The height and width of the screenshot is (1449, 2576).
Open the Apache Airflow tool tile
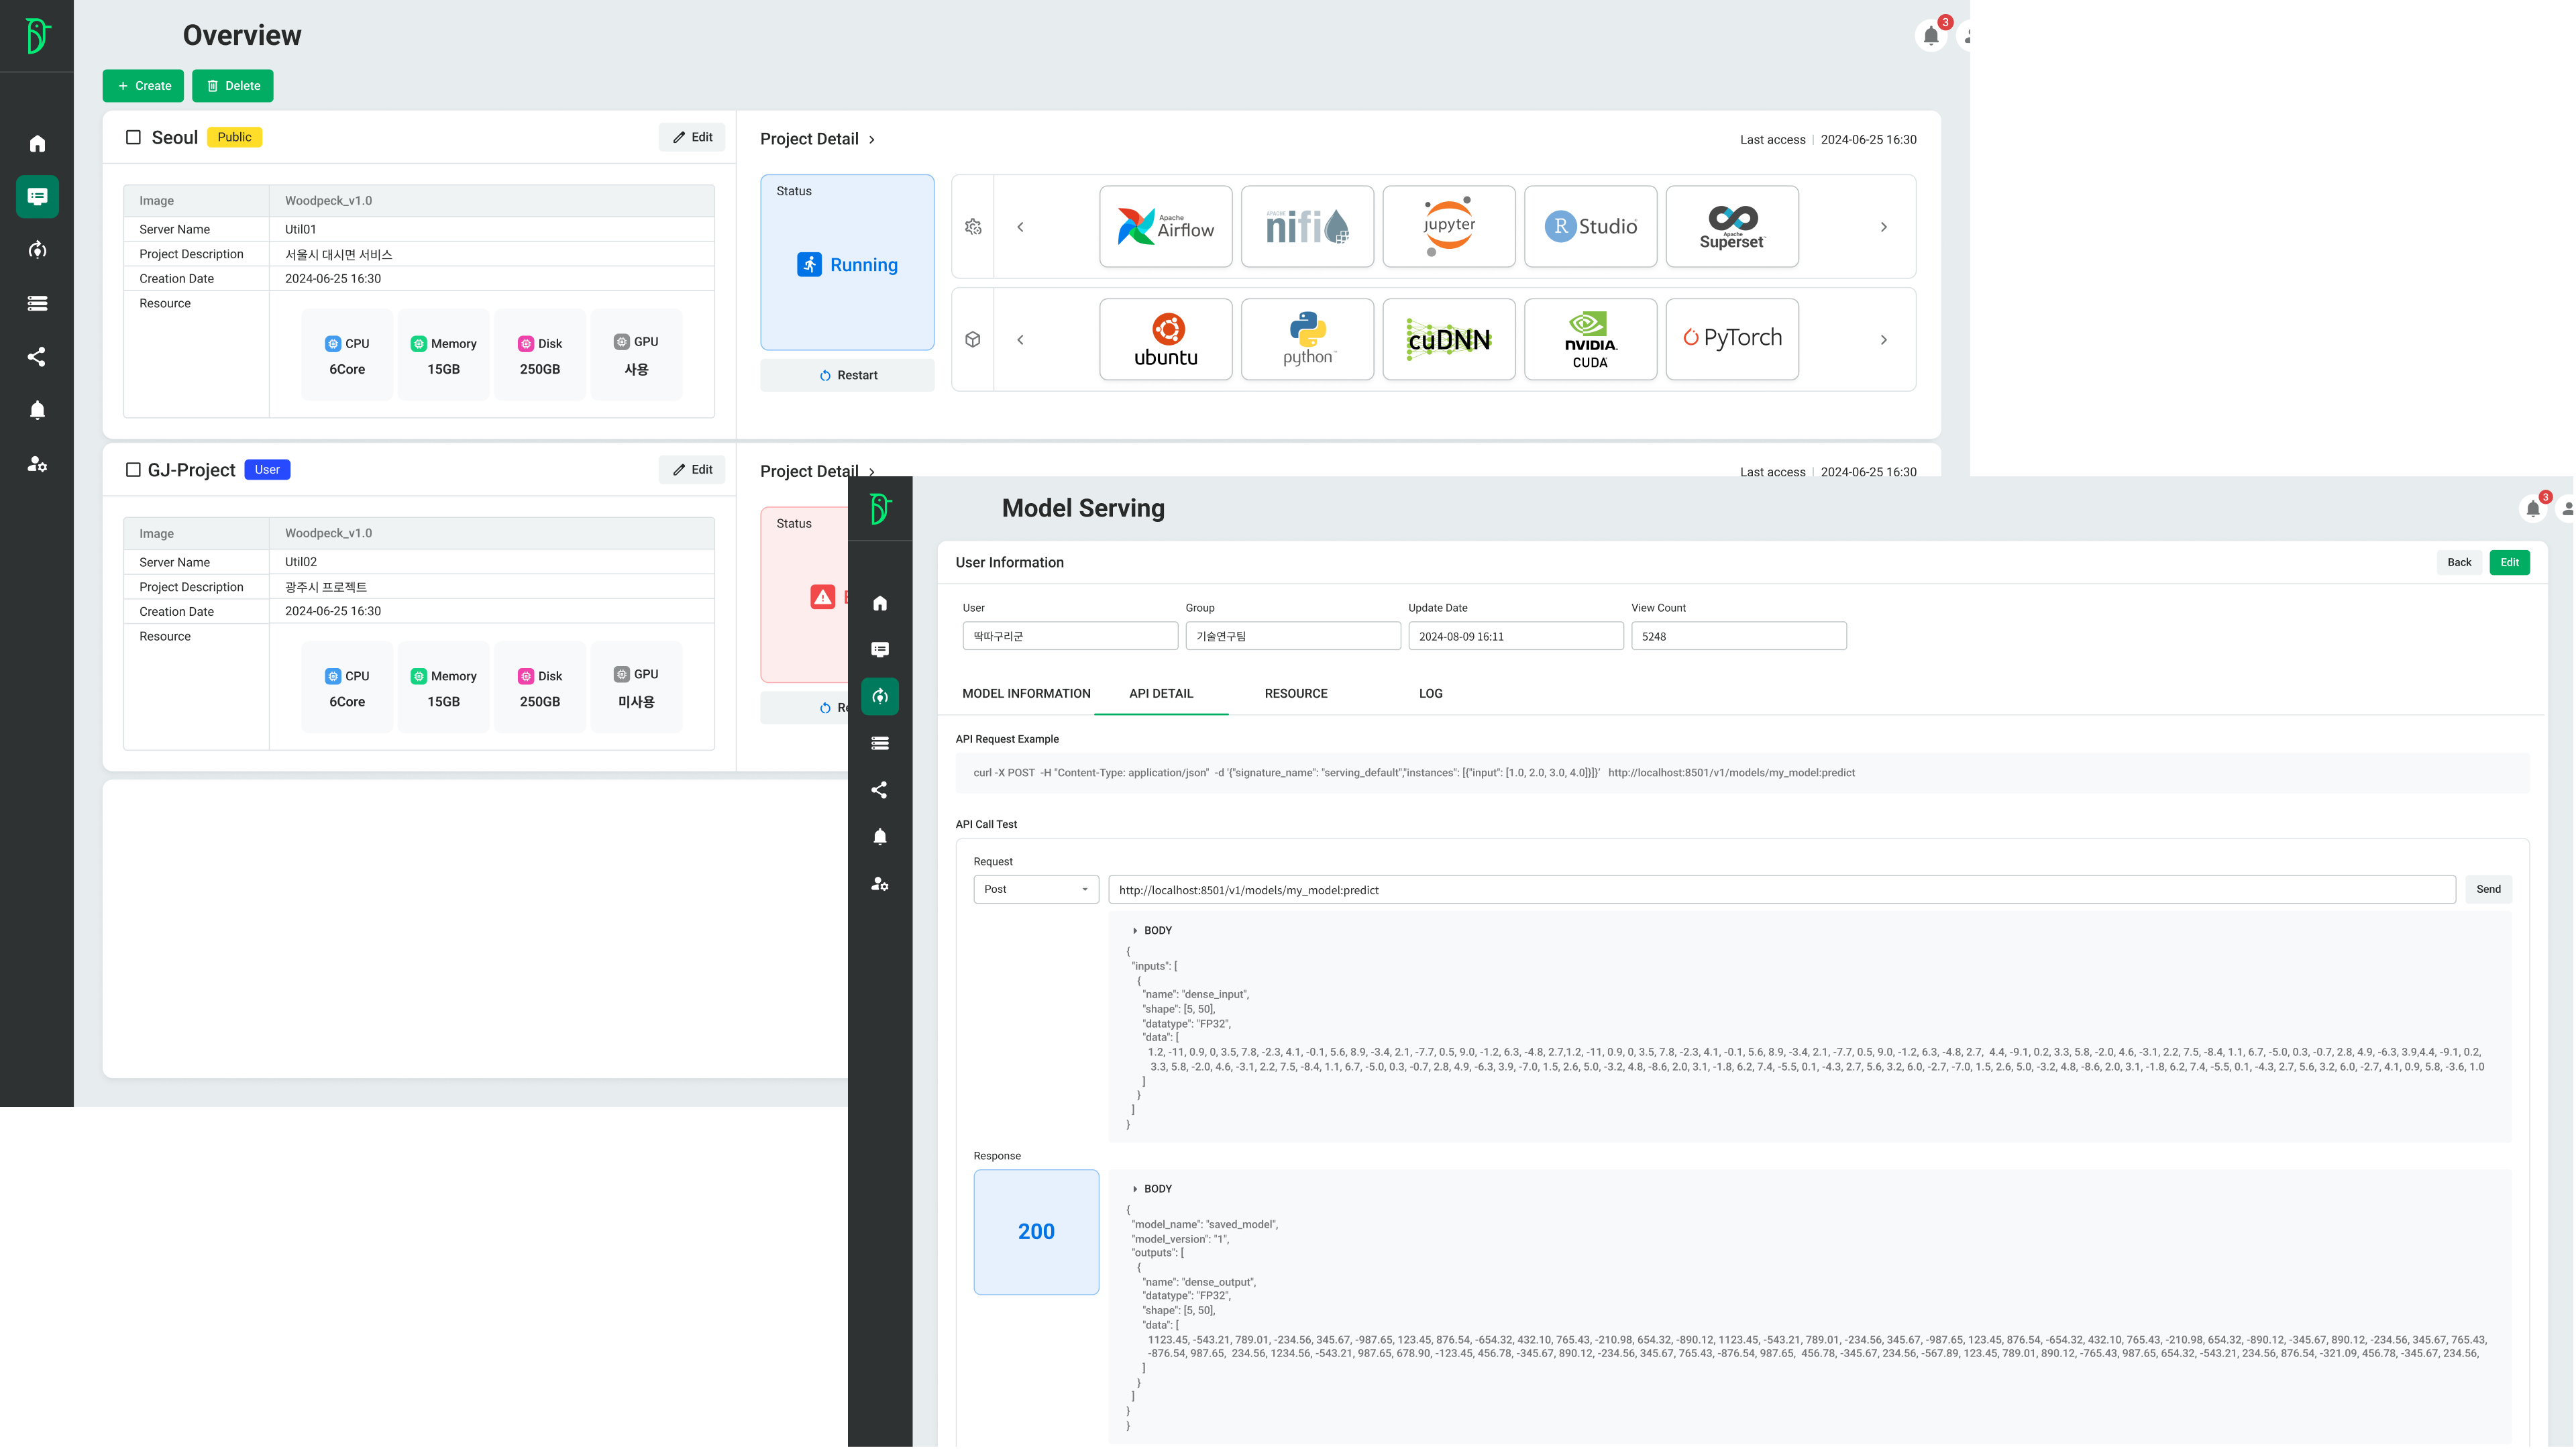click(1165, 227)
